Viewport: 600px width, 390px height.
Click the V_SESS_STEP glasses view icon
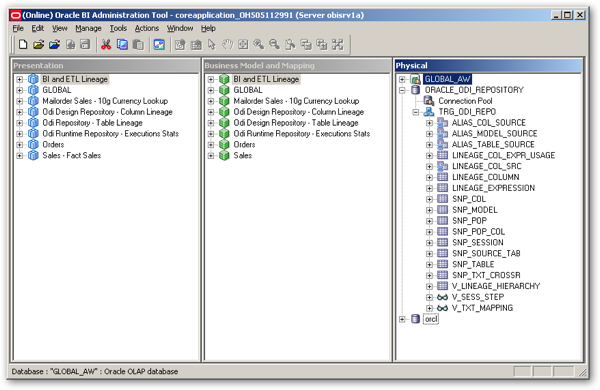point(442,297)
